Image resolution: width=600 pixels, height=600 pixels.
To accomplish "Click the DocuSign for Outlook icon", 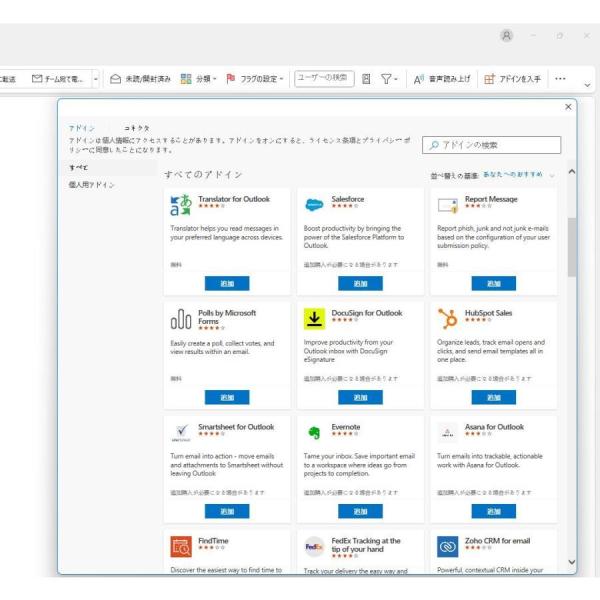I will tap(314, 319).
